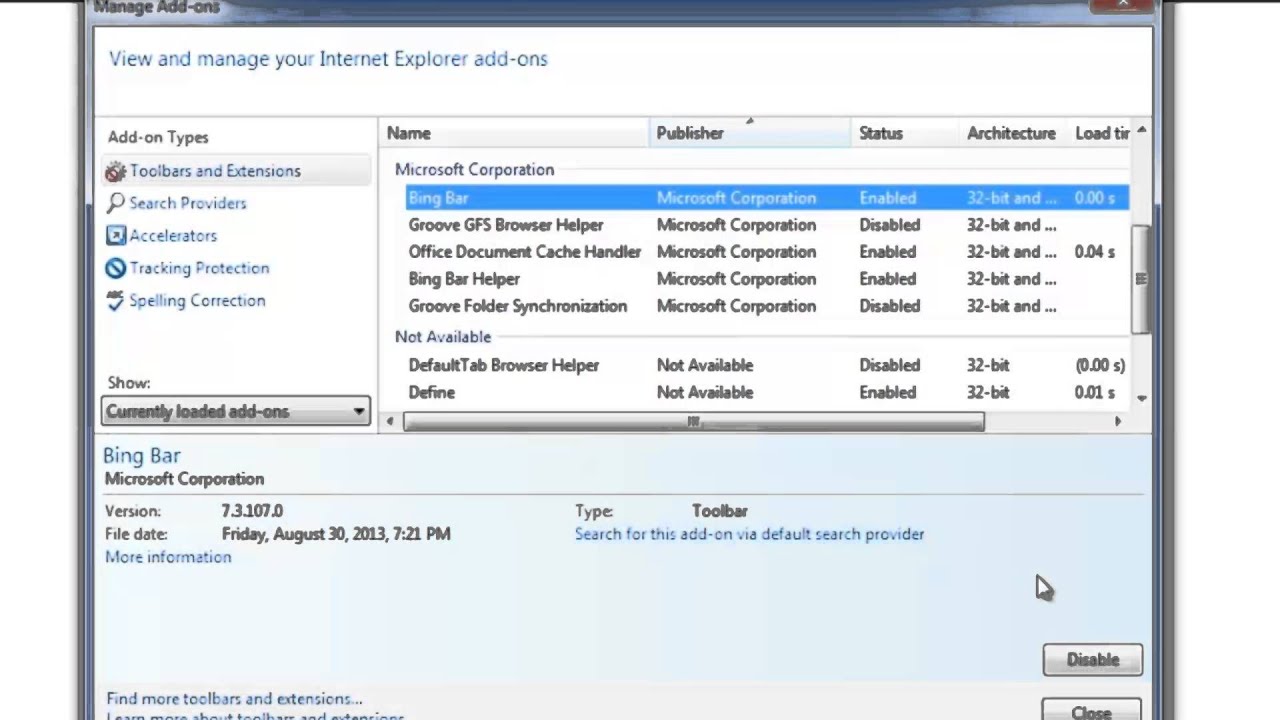Click Not Available publisher of Define row
This screenshot has width=1280, height=720.
click(705, 392)
